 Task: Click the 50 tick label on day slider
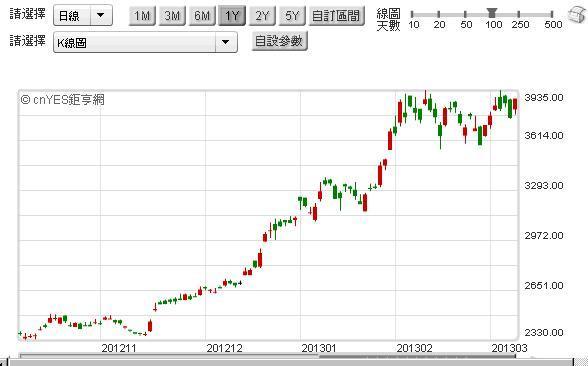[466, 25]
